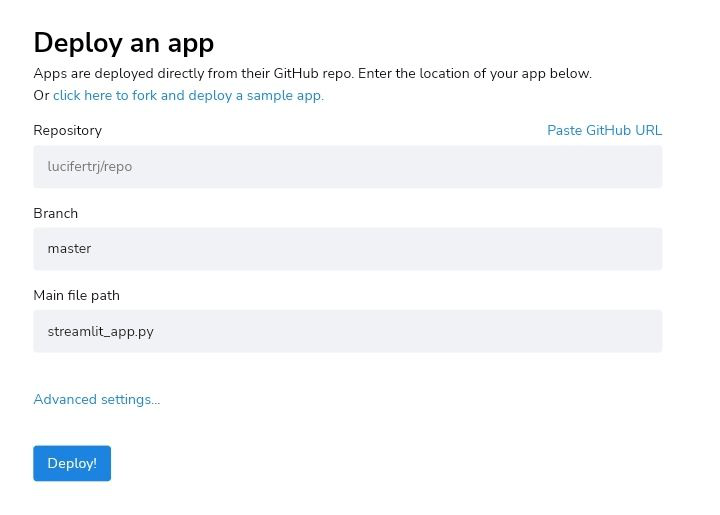Click the word 'Or' before sample link
720x515 pixels.
click(41, 95)
